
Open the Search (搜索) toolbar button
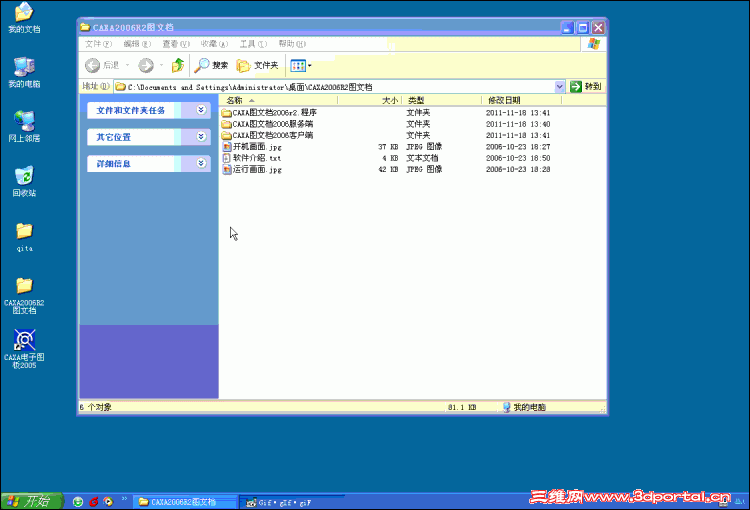(x=211, y=65)
